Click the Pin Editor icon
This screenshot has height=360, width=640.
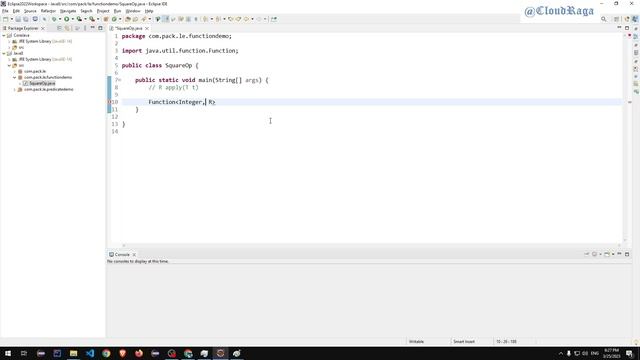274,19
